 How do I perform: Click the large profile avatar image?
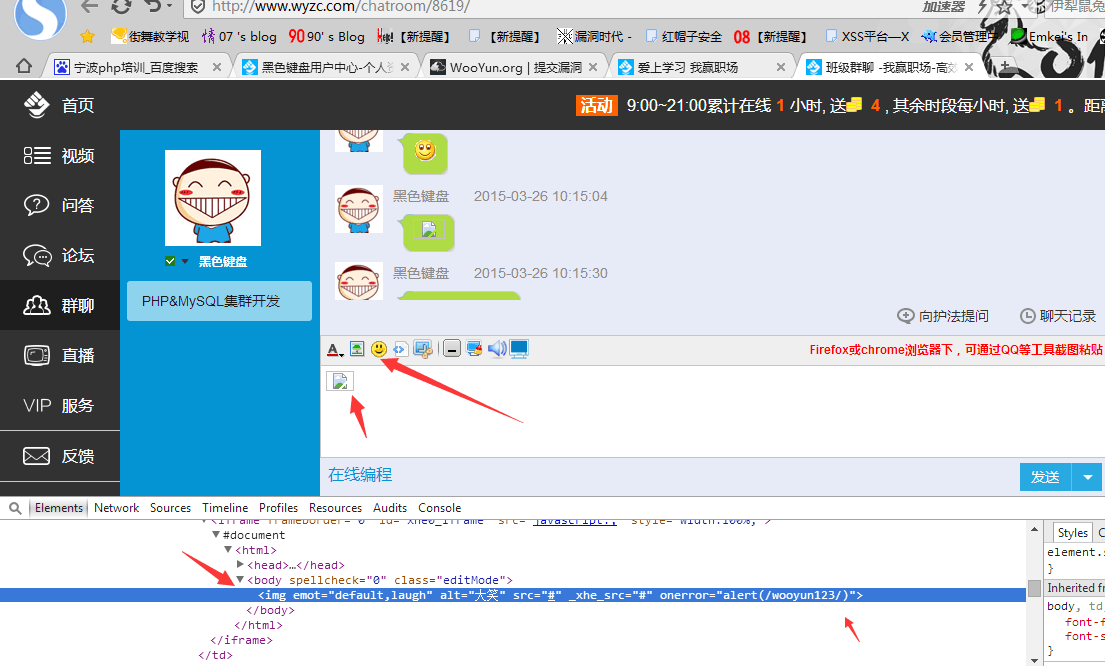coord(213,198)
